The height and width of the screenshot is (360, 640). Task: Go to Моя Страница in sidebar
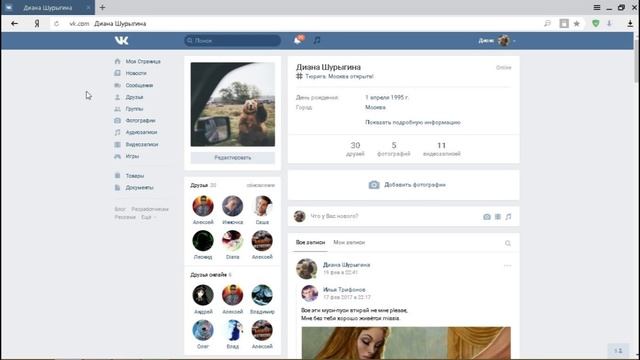(x=143, y=61)
